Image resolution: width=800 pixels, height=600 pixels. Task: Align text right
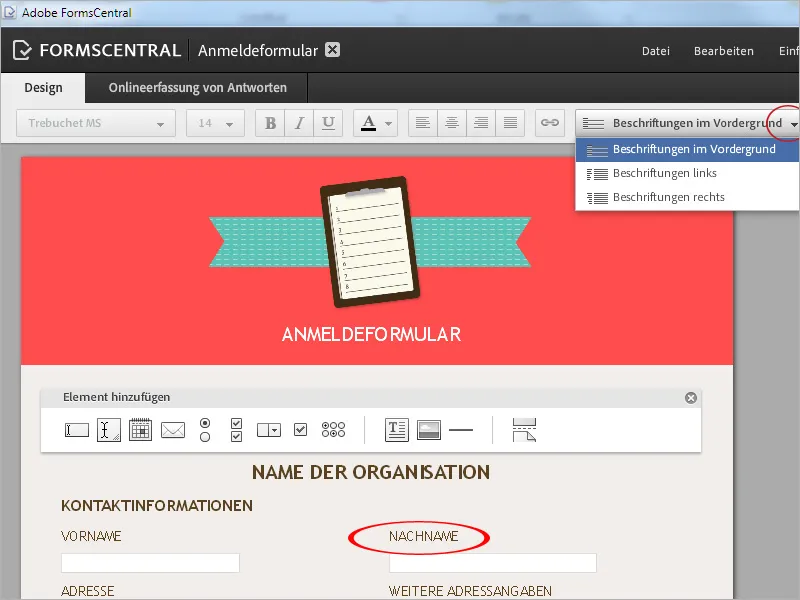coord(481,123)
